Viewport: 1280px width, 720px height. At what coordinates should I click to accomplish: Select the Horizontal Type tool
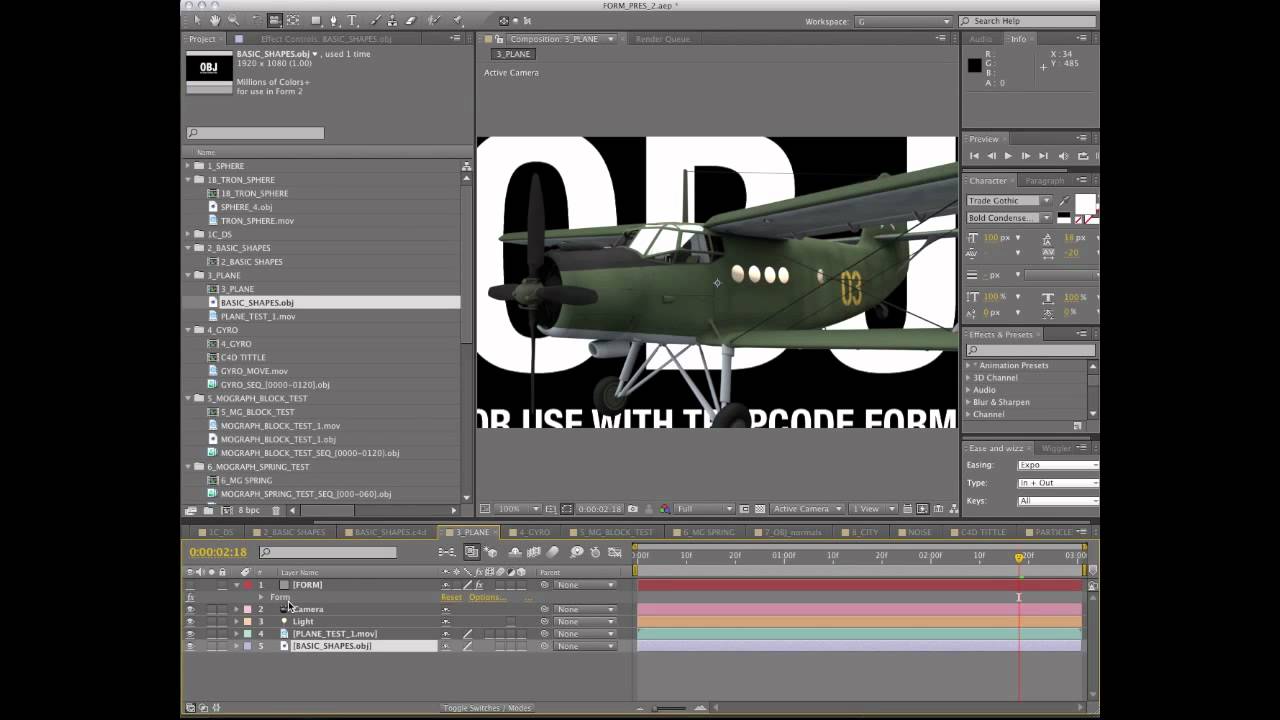(x=352, y=20)
